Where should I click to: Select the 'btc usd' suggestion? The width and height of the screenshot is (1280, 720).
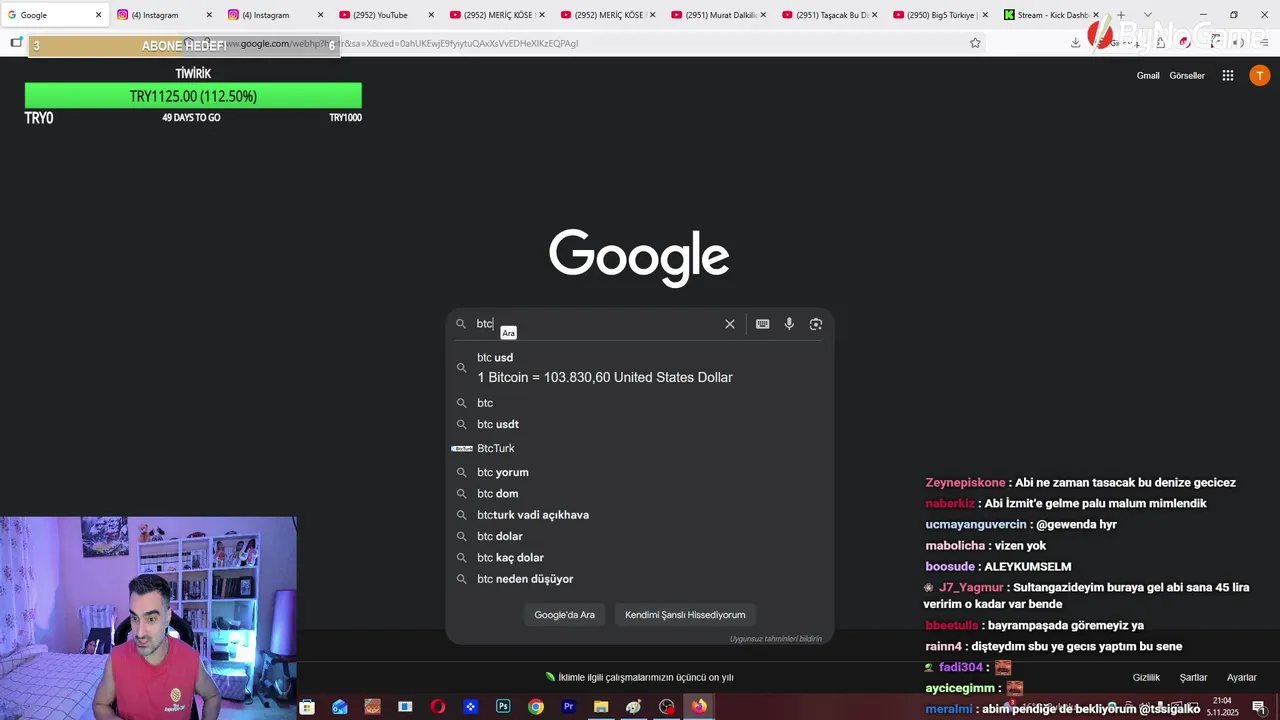click(x=639, y=368)
